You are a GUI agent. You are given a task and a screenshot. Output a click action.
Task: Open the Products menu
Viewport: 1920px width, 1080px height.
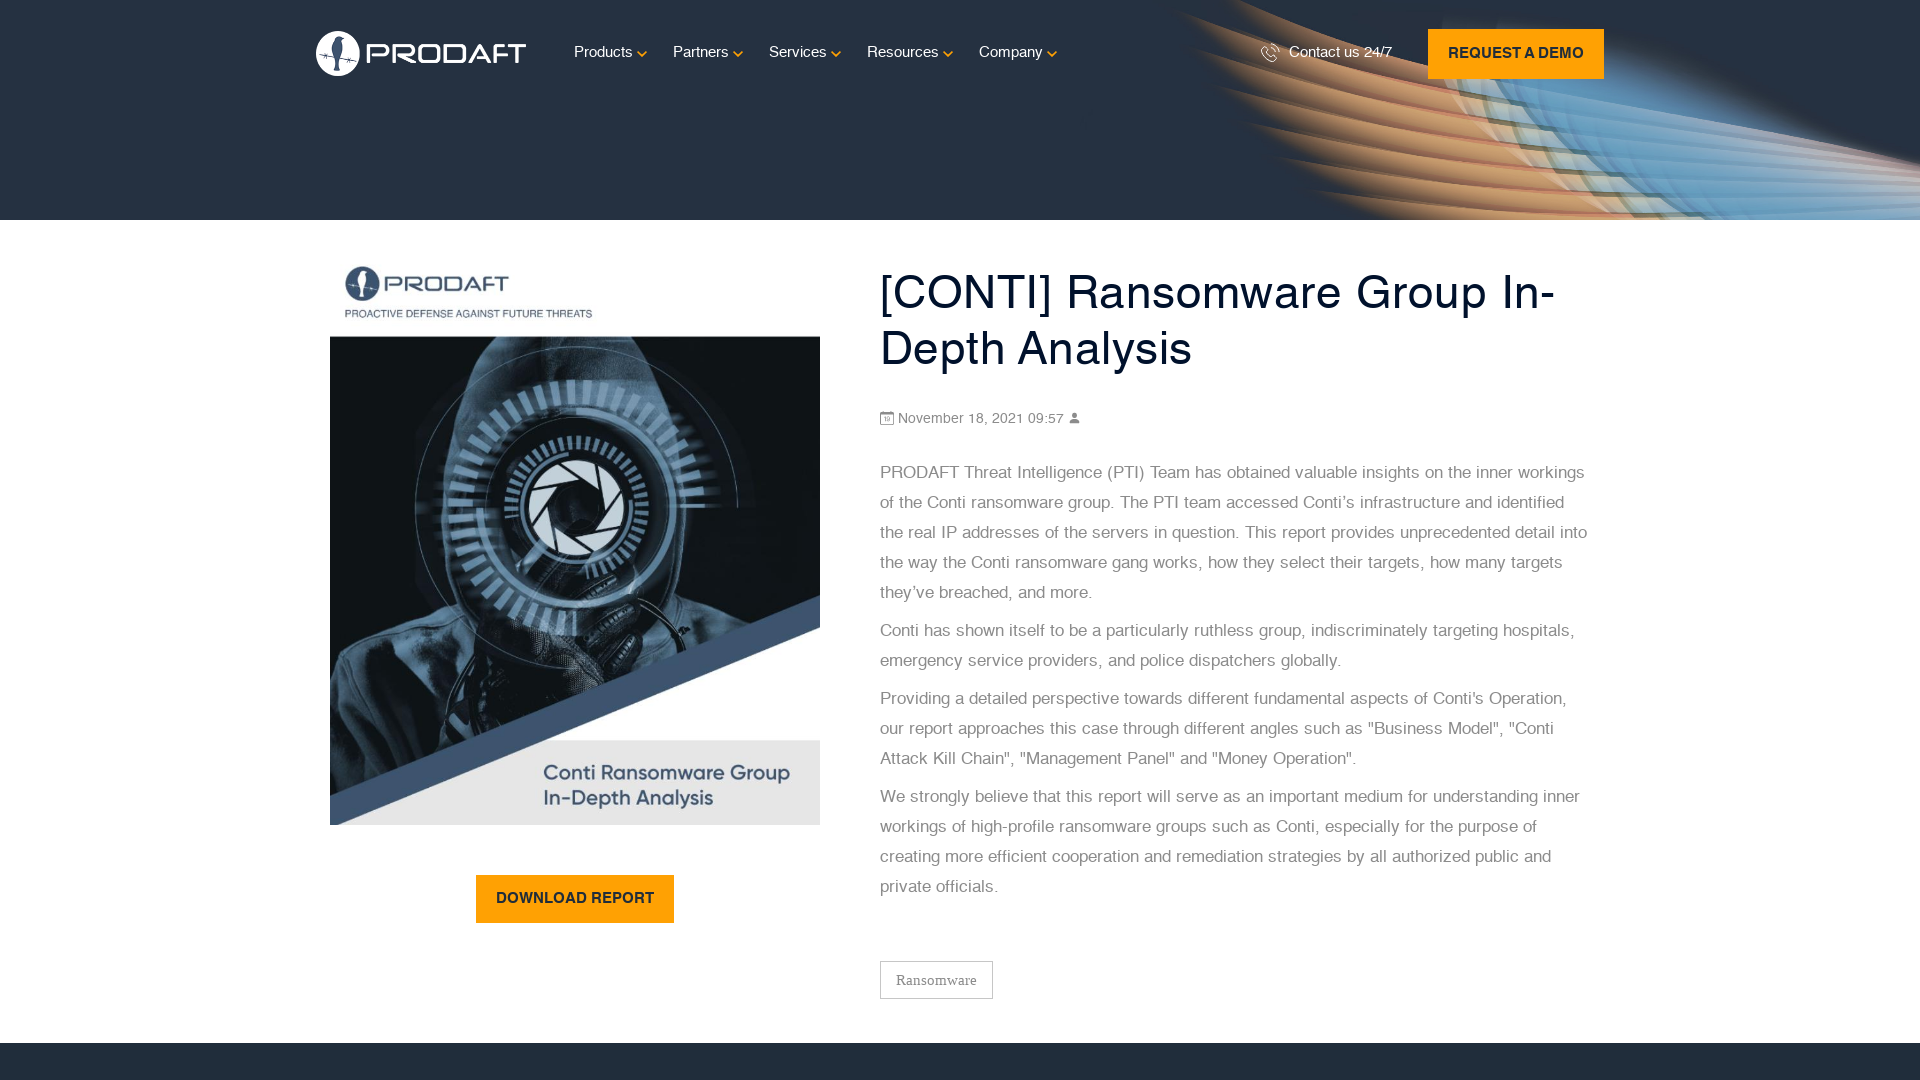[603, 52]
